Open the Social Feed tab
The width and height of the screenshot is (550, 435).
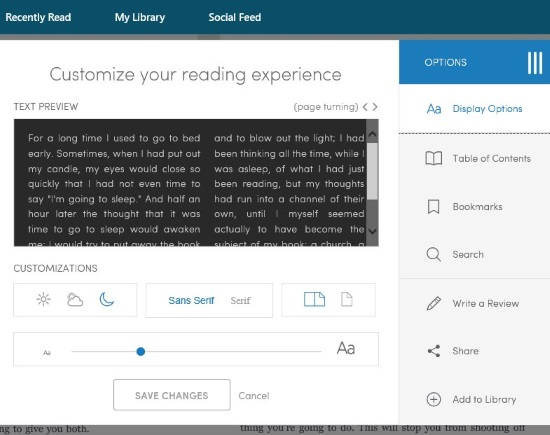[235, 17]
